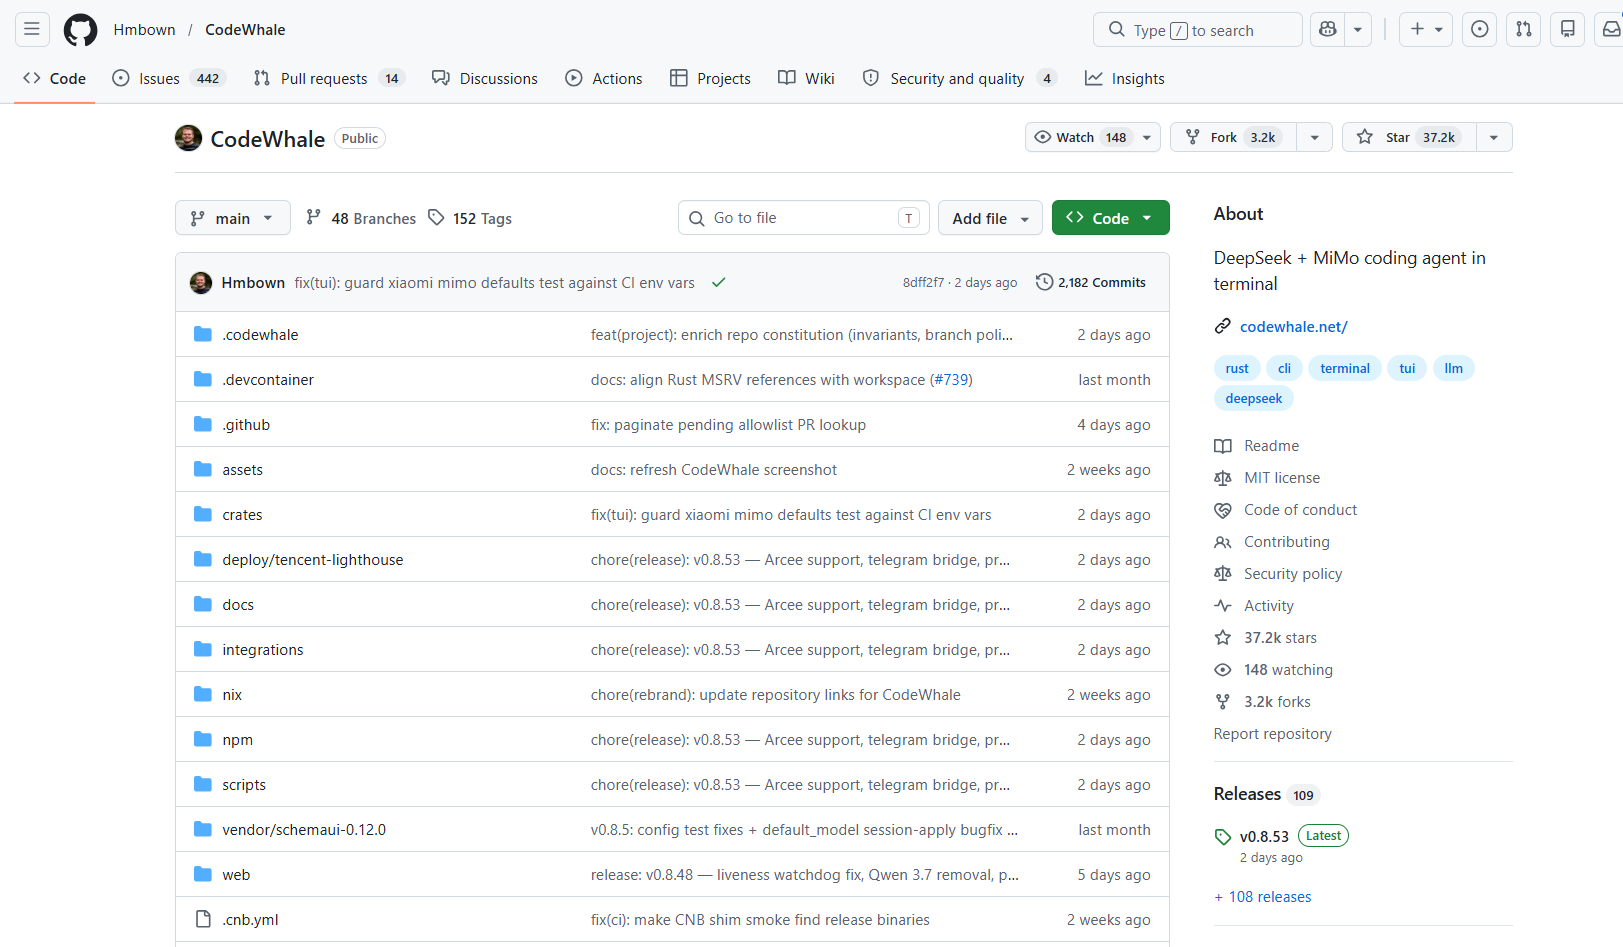Expand the Fork options dropdown arrow
This screenshot has height=947, width=1623.
point(1315,137)
